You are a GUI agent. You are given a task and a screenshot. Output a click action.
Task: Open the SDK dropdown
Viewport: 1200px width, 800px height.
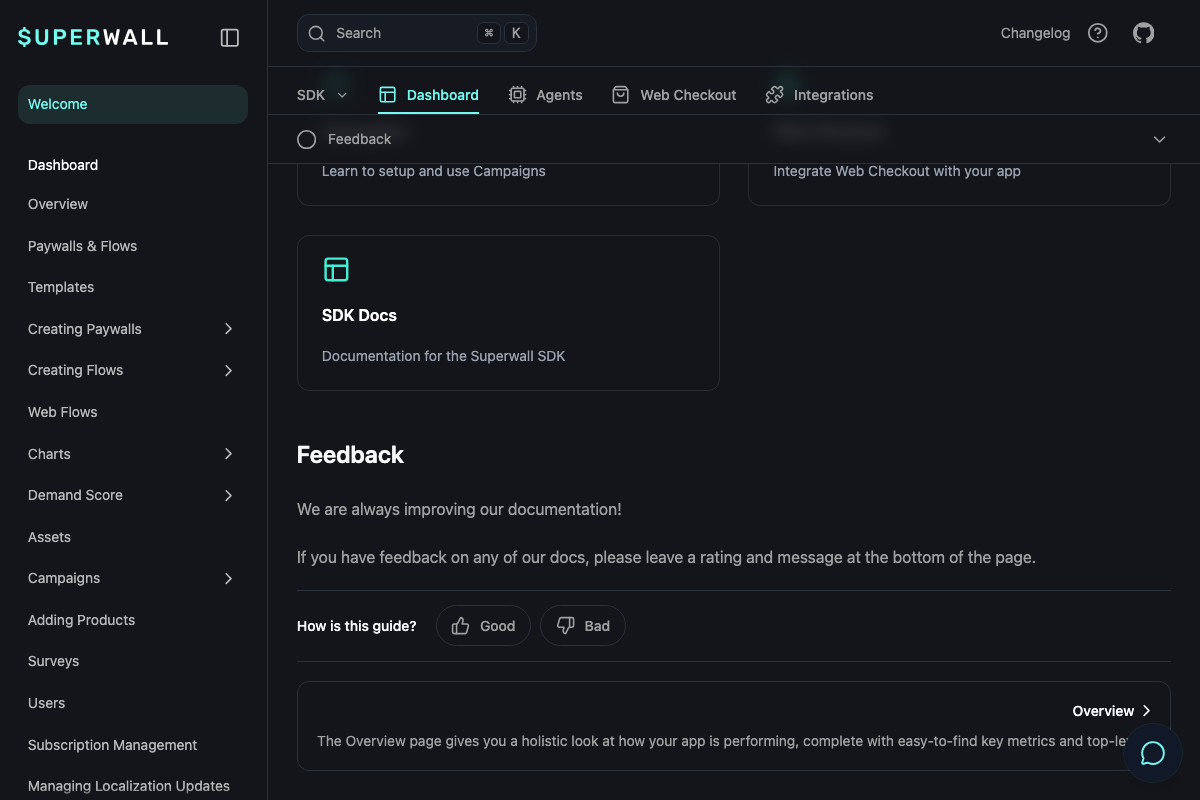click(322, 95)
